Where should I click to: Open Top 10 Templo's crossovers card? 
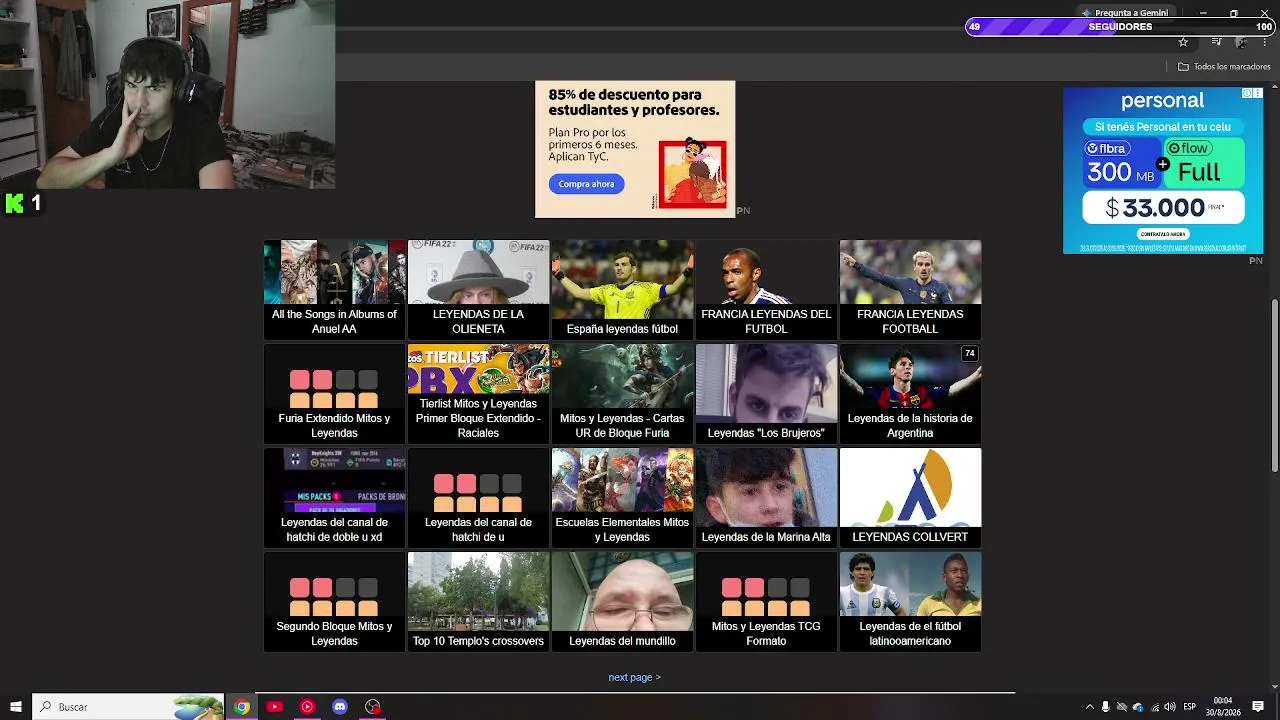(478, 601)
